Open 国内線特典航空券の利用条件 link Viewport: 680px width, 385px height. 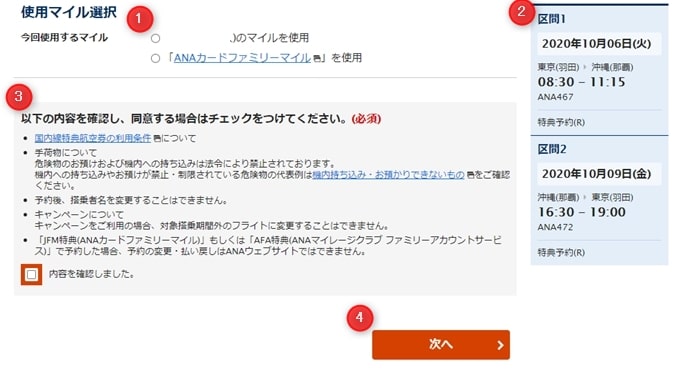pyautogui.click(x=93, y=138)
